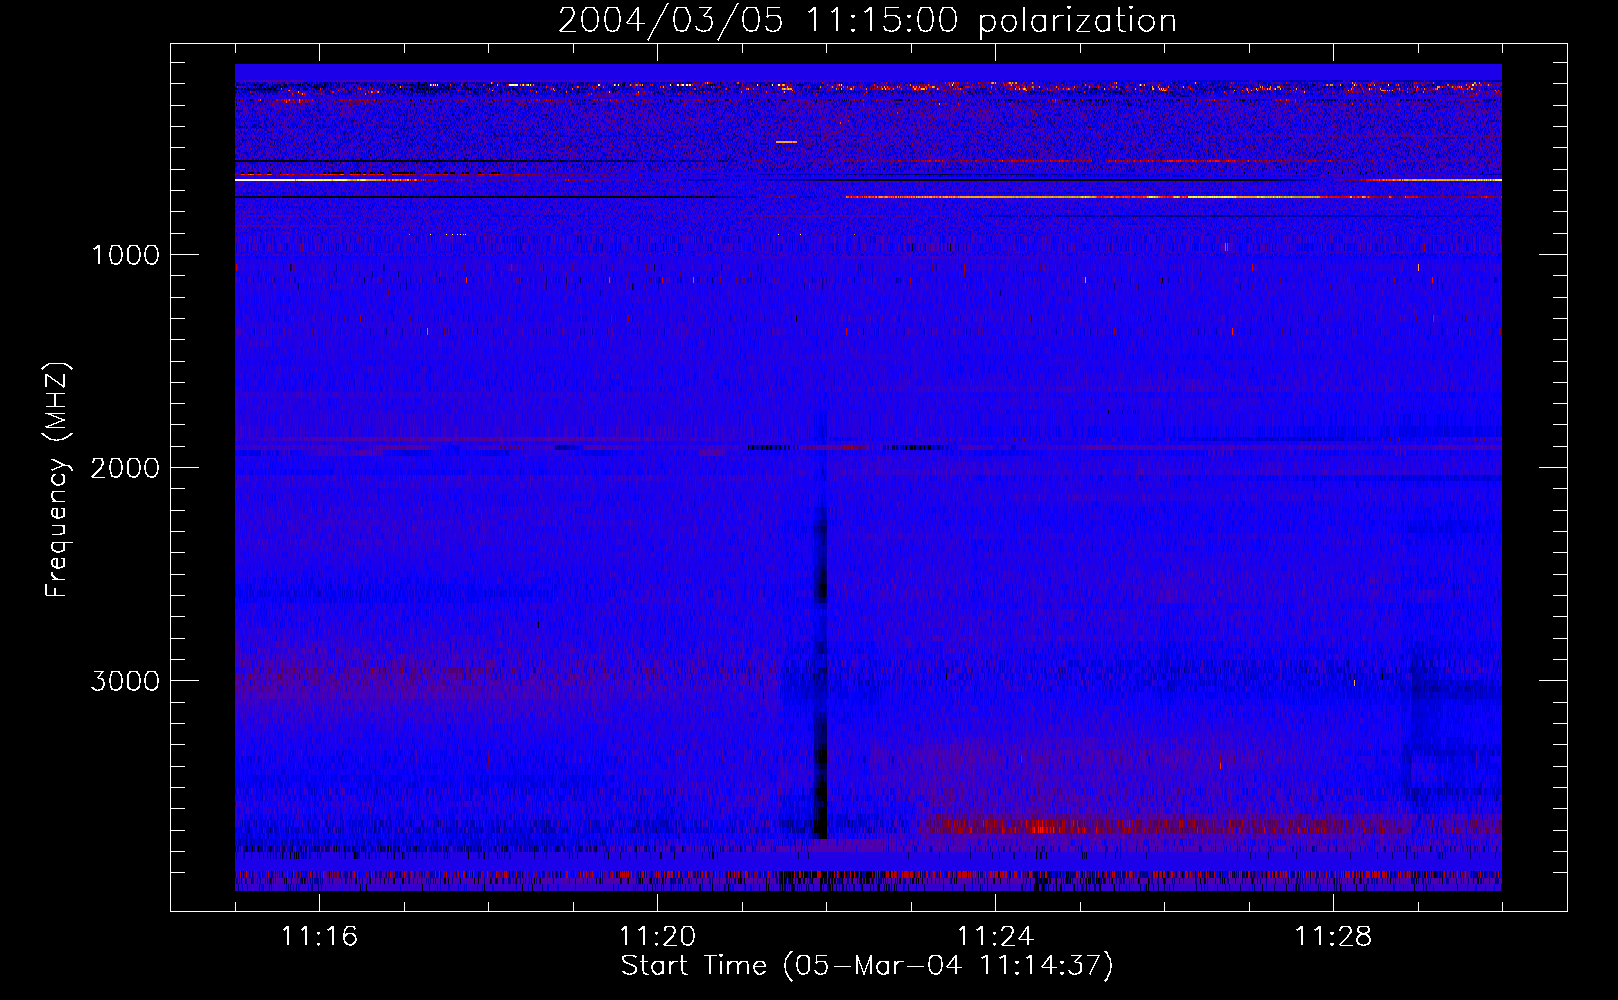Click the 2000 frequency tick label
Screen dimensions: 1618x1000
tap(125, 468)
